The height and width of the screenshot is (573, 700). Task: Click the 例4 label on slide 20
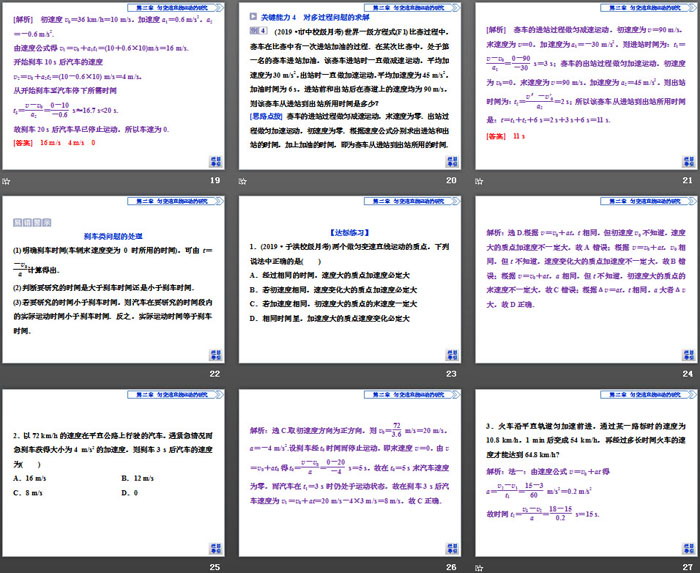258,31
